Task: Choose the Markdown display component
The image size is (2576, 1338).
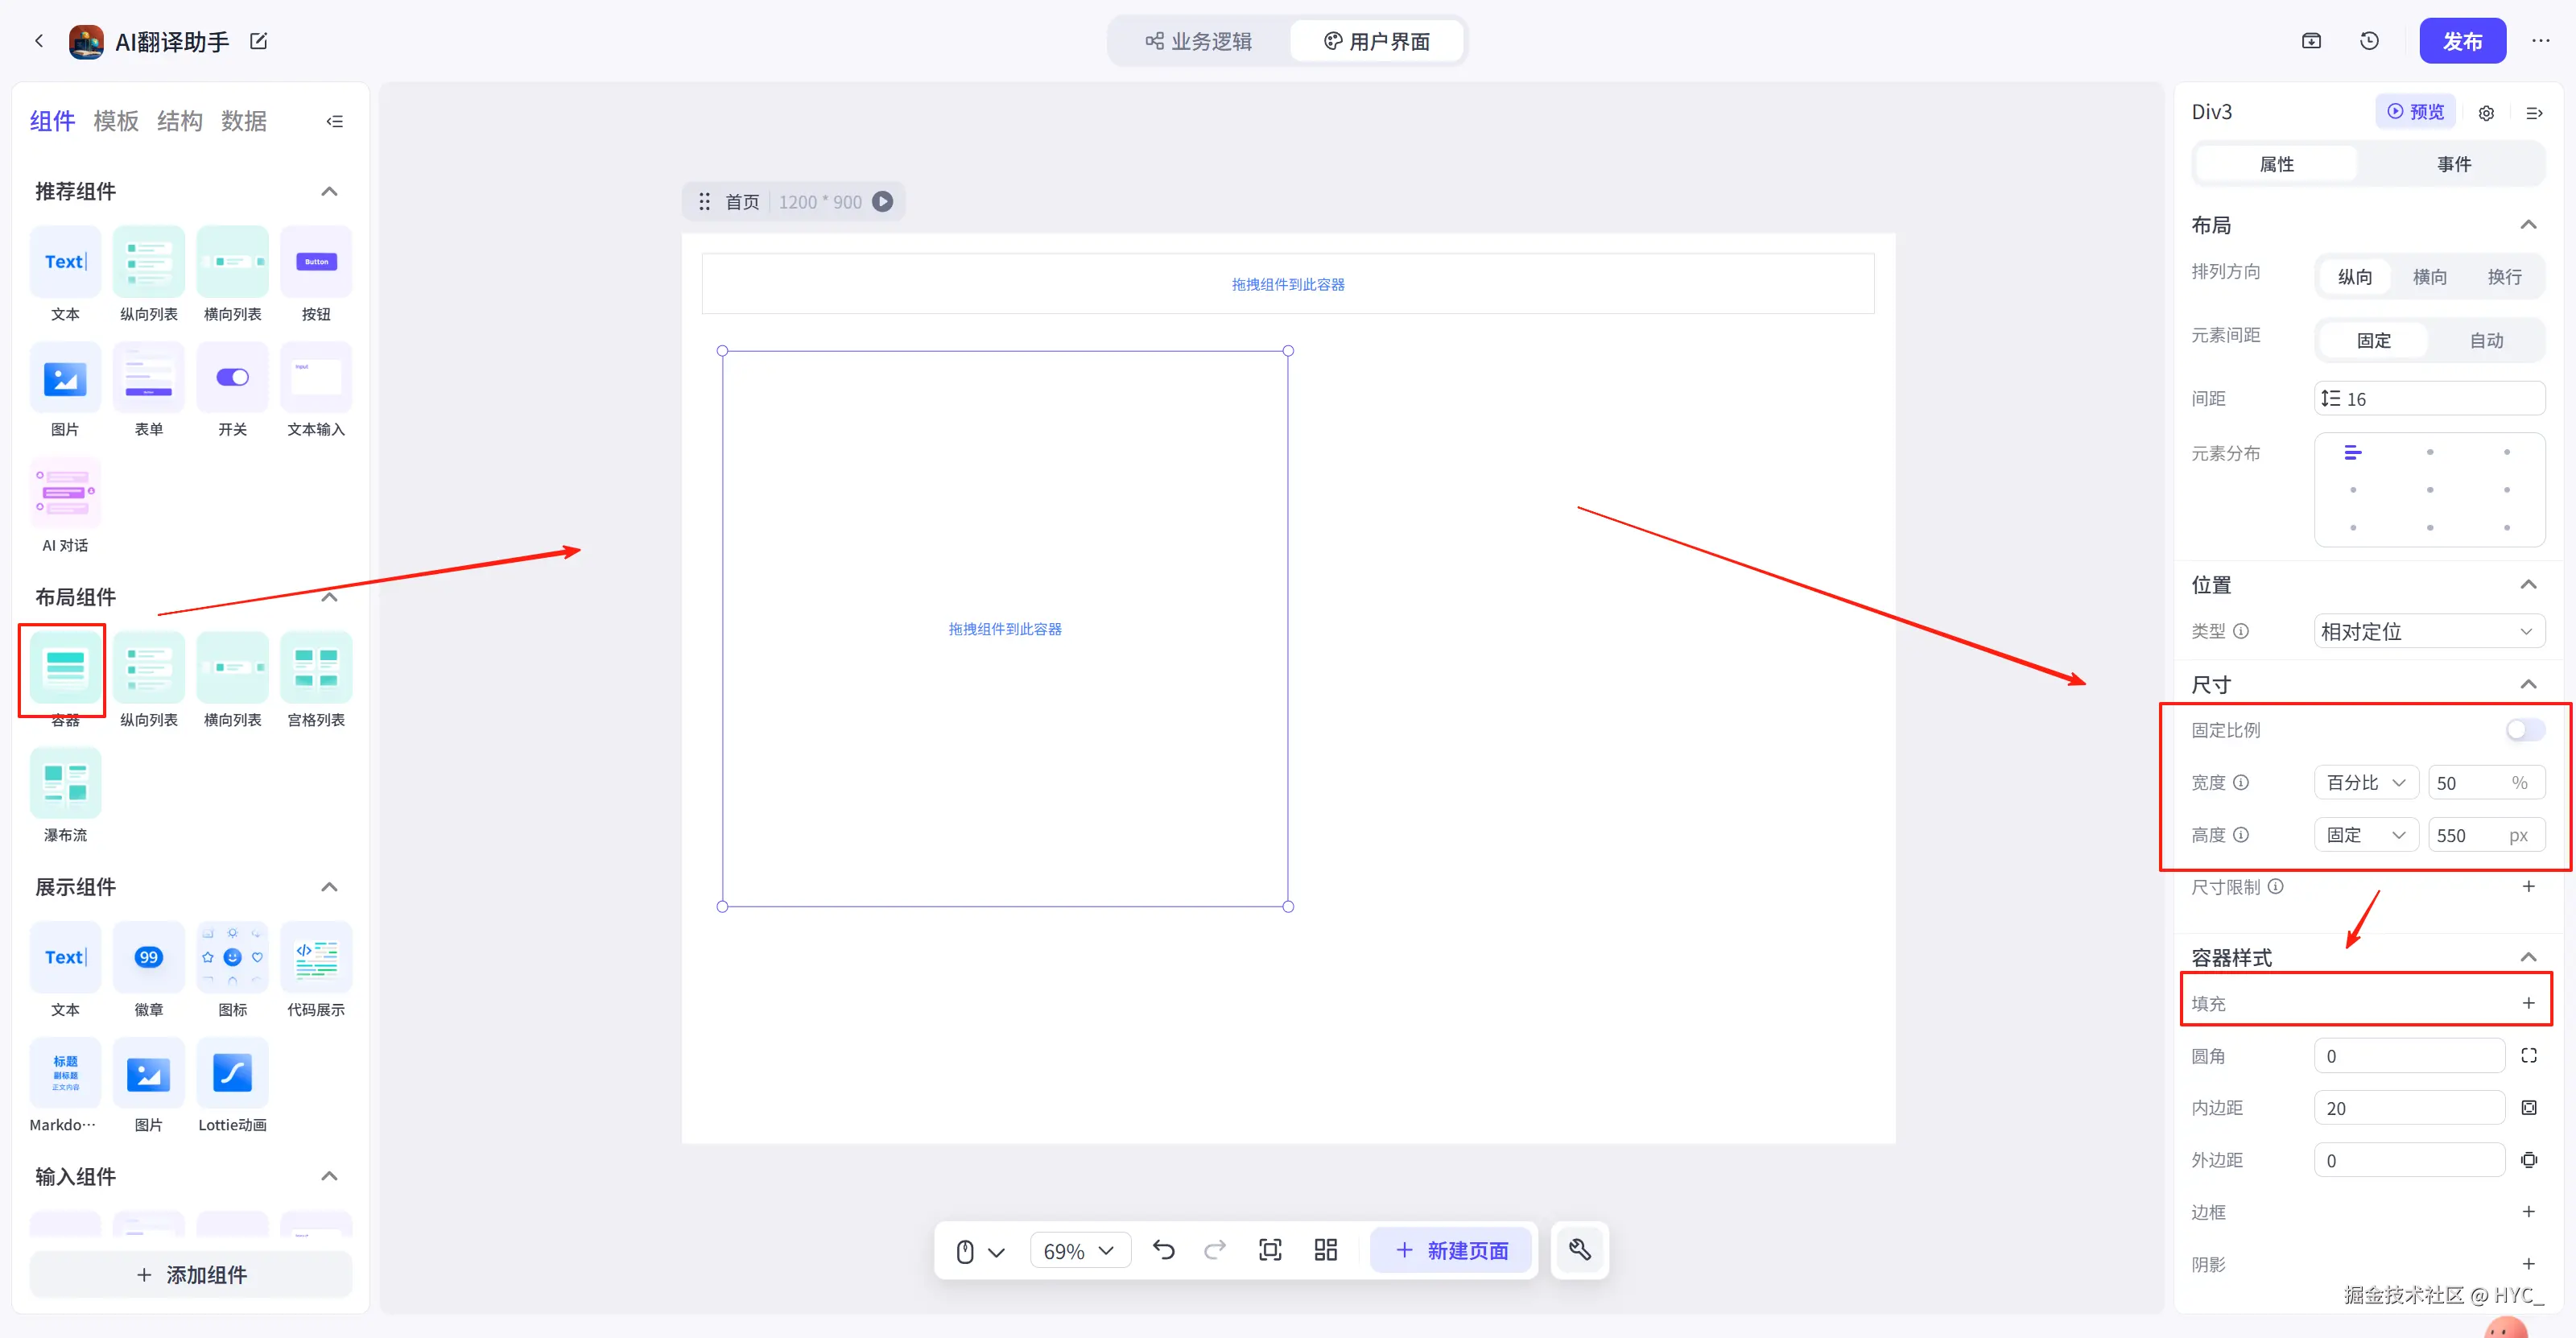Action: click(65, 1085)
